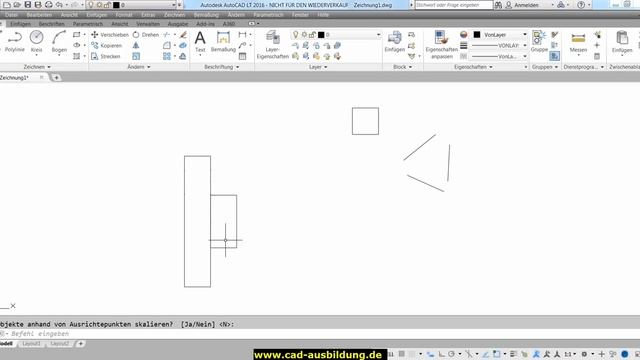The width and height of the screenshot is (640, 360).
Task: Click the mirror tool in Ändern panel
Action: [136, 45]
